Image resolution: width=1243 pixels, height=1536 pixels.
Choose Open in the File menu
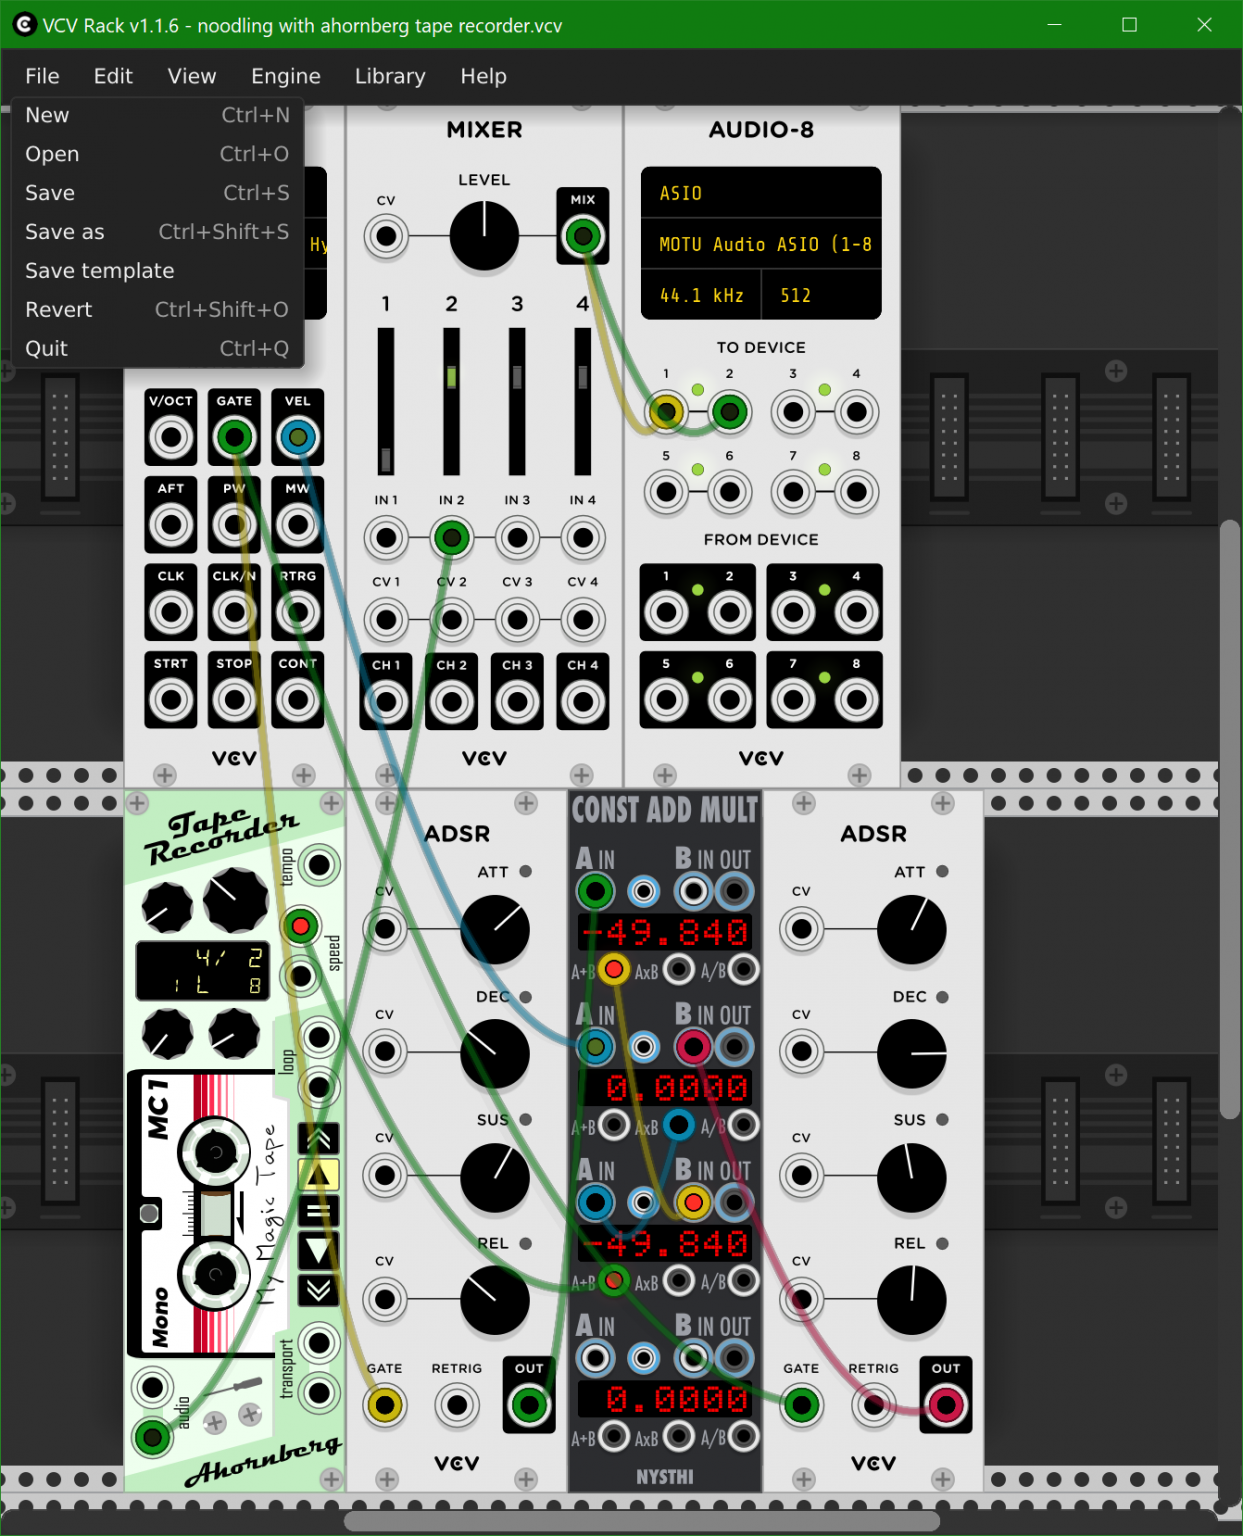[x=157, y=154]
